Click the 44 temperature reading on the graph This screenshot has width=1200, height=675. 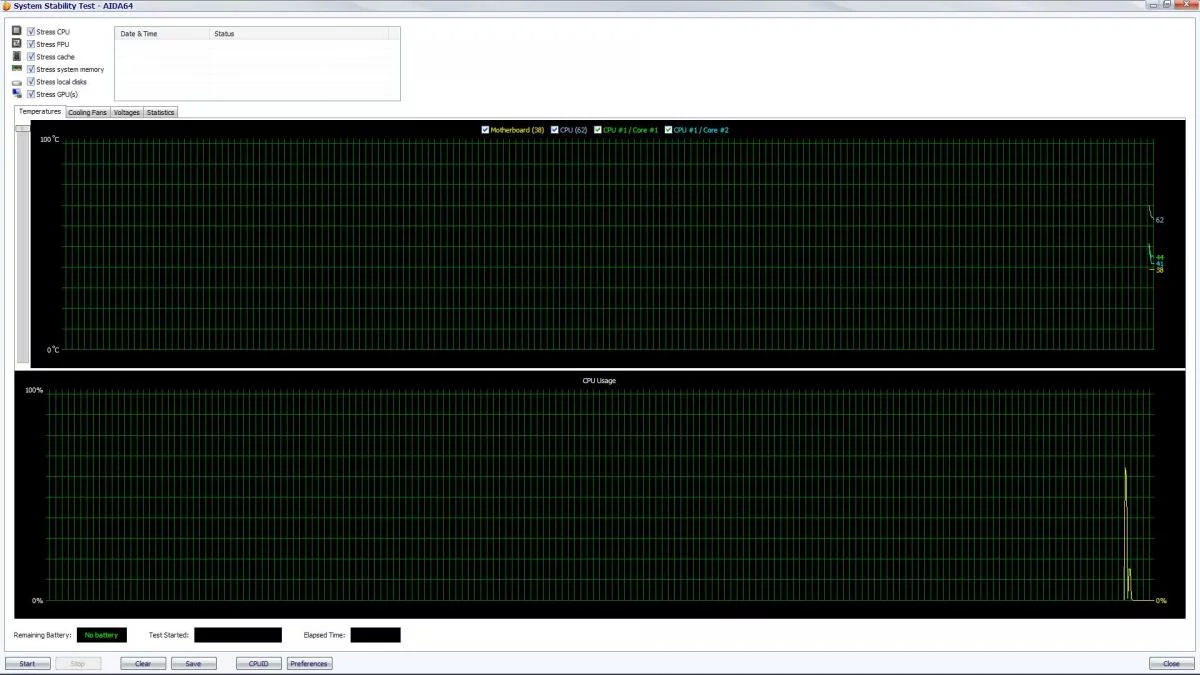pos(1160,257)
